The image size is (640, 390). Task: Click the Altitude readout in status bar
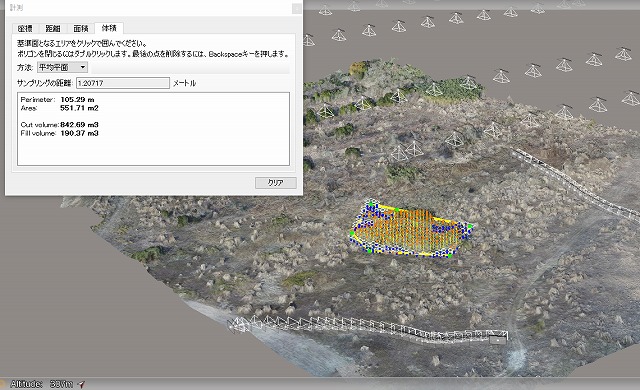[41, 384]
